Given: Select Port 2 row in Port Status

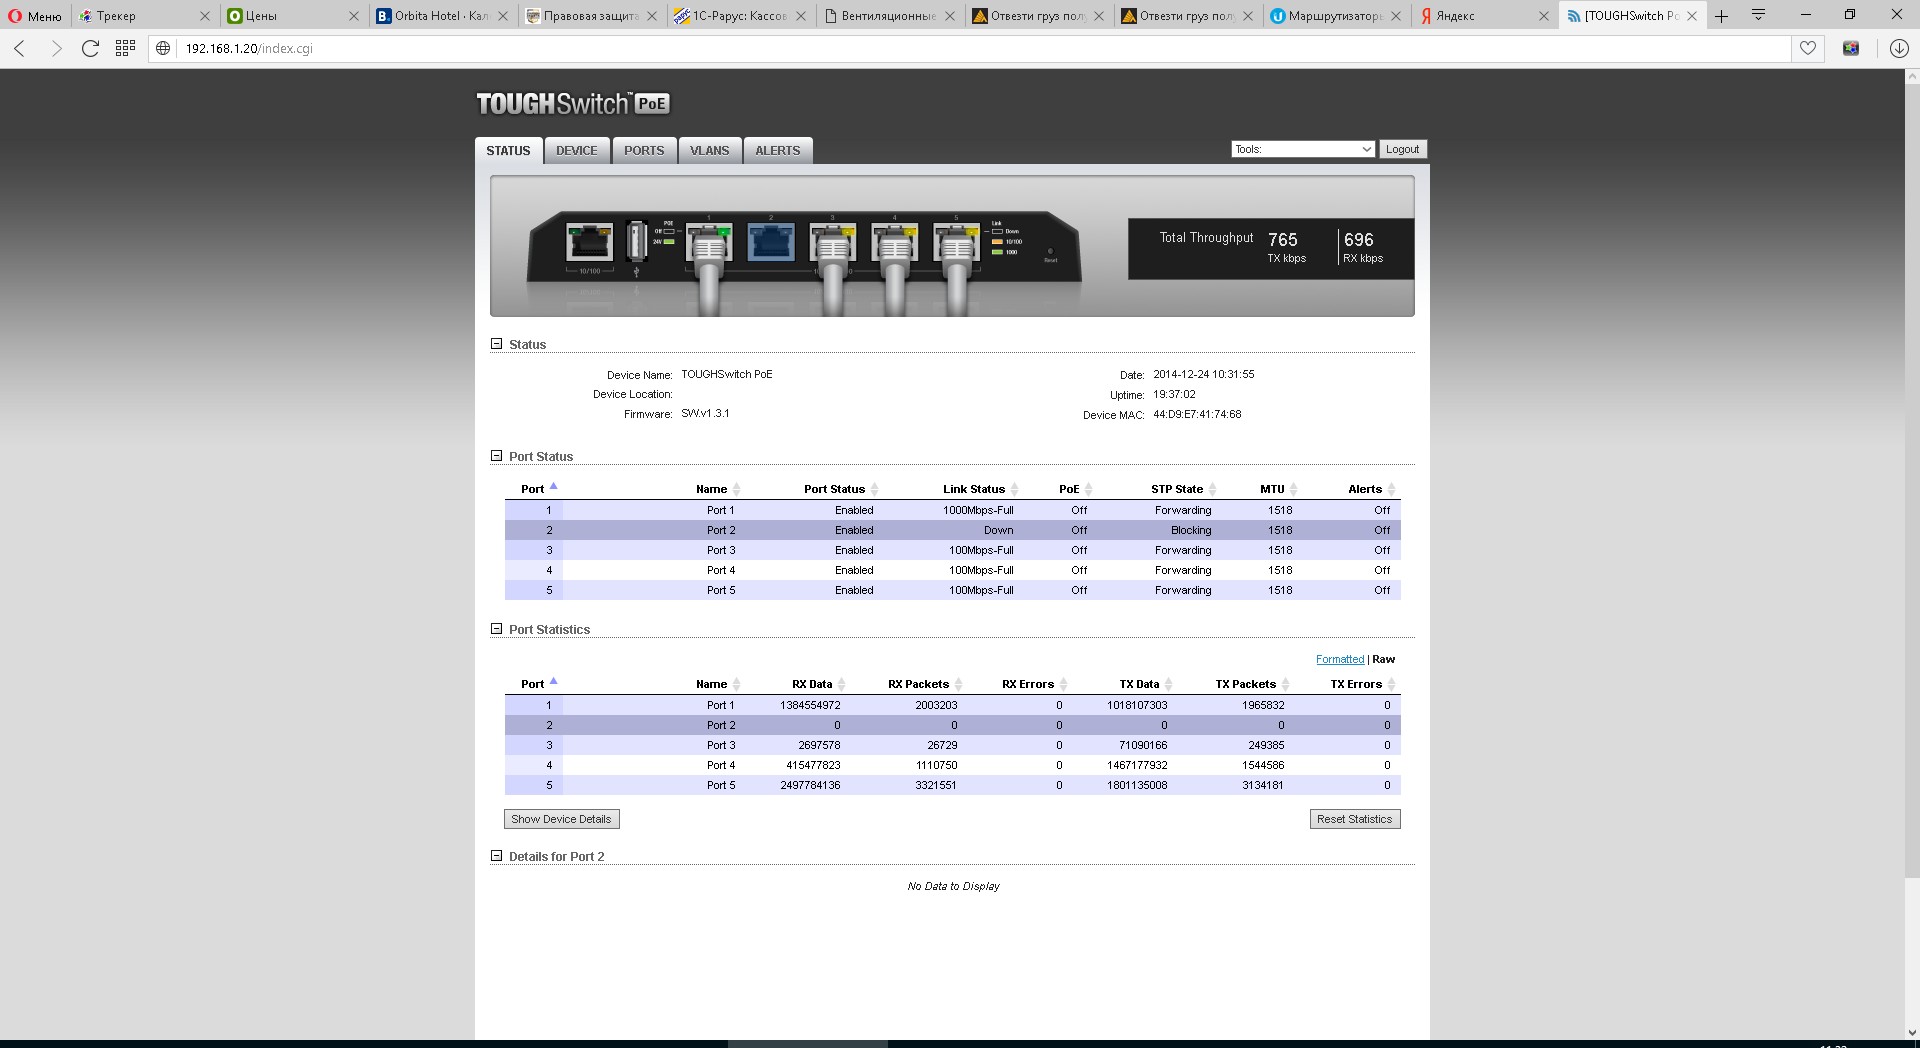Looking at the screenshot, I should [x=952, y=530].
